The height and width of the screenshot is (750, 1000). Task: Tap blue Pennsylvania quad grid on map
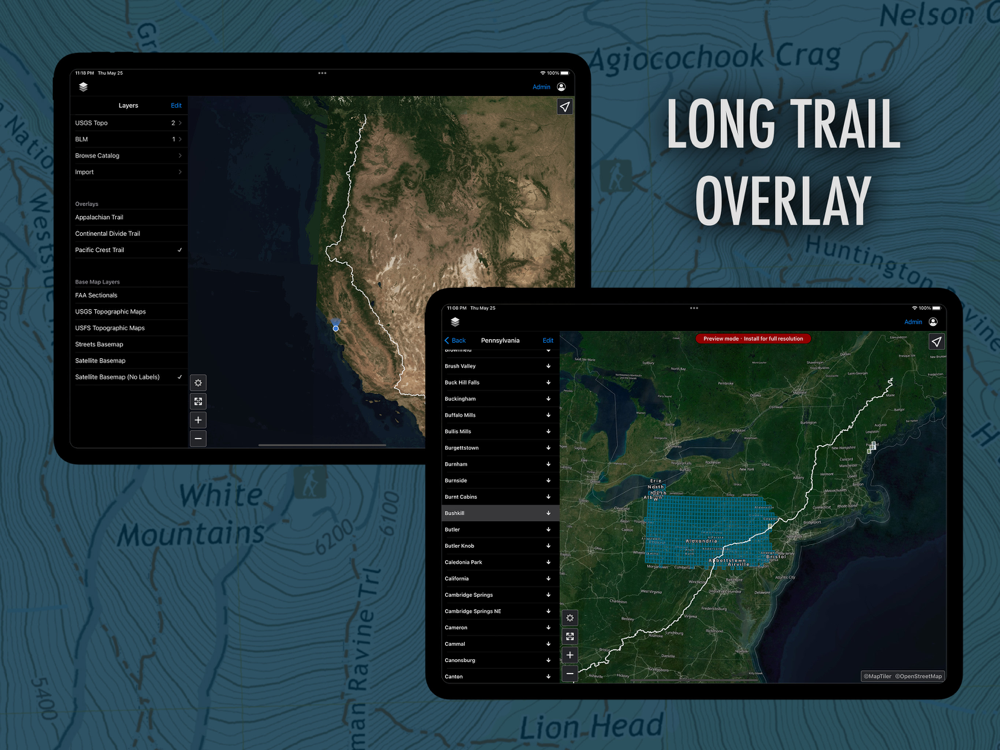point(708,531)
